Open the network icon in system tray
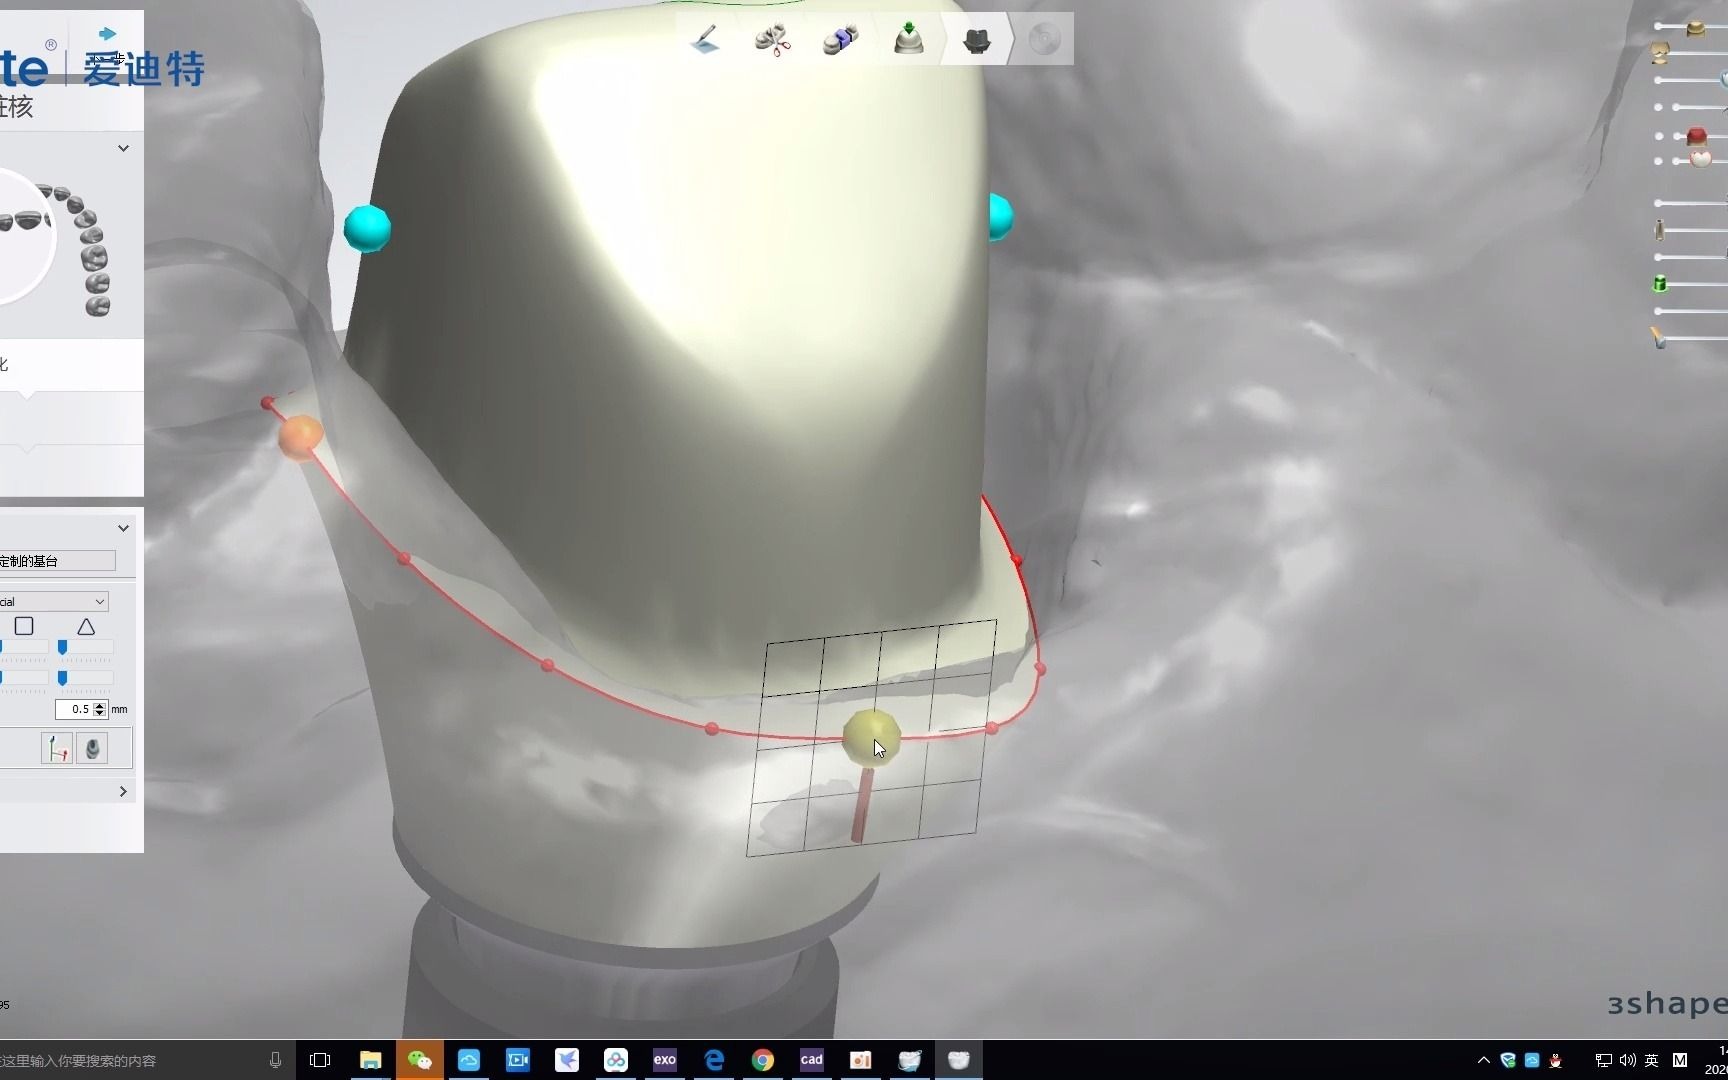This screenshot has width=1728, height=1080. pos(1603,1060)
